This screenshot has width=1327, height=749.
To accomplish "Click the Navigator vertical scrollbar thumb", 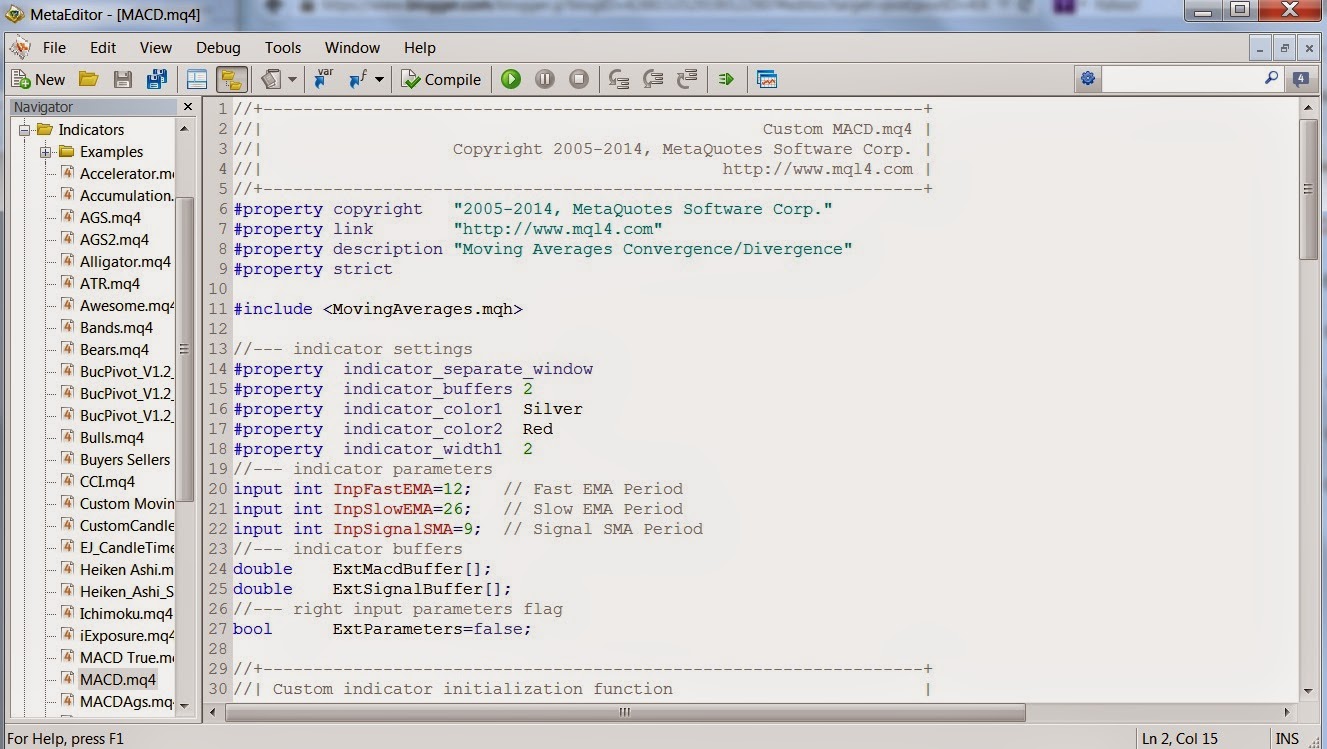I will [184, 349].
